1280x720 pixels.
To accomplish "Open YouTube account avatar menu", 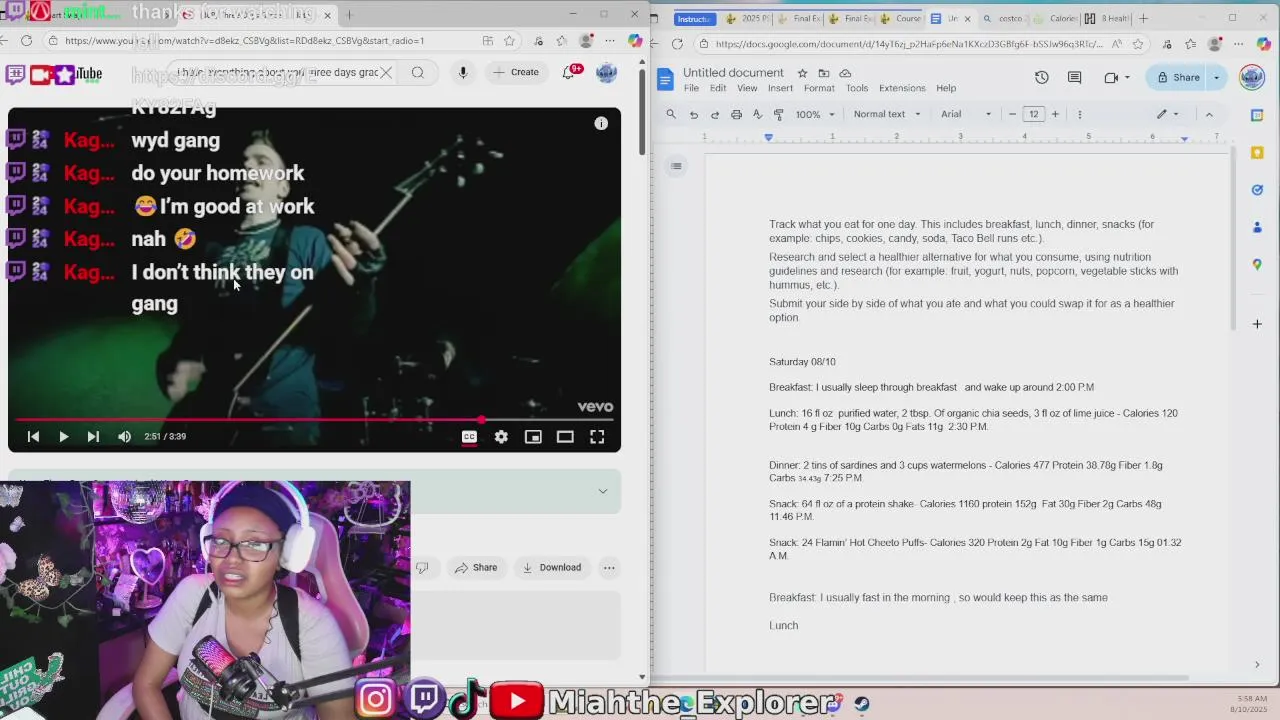I will point(606,73).
